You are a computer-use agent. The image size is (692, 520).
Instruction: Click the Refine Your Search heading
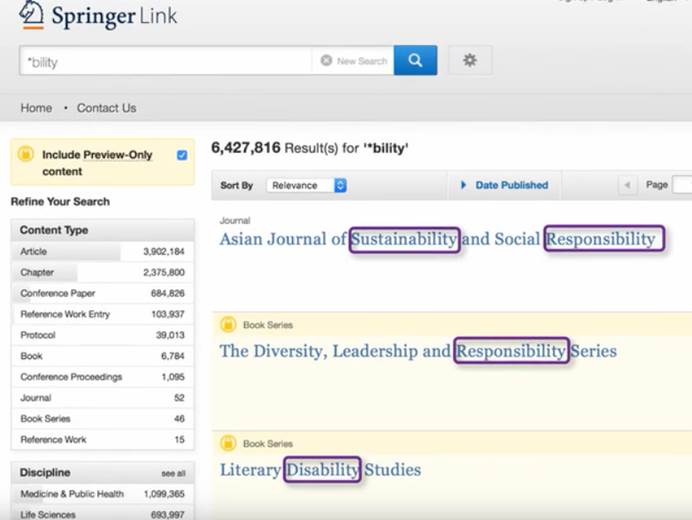(60, 202)
